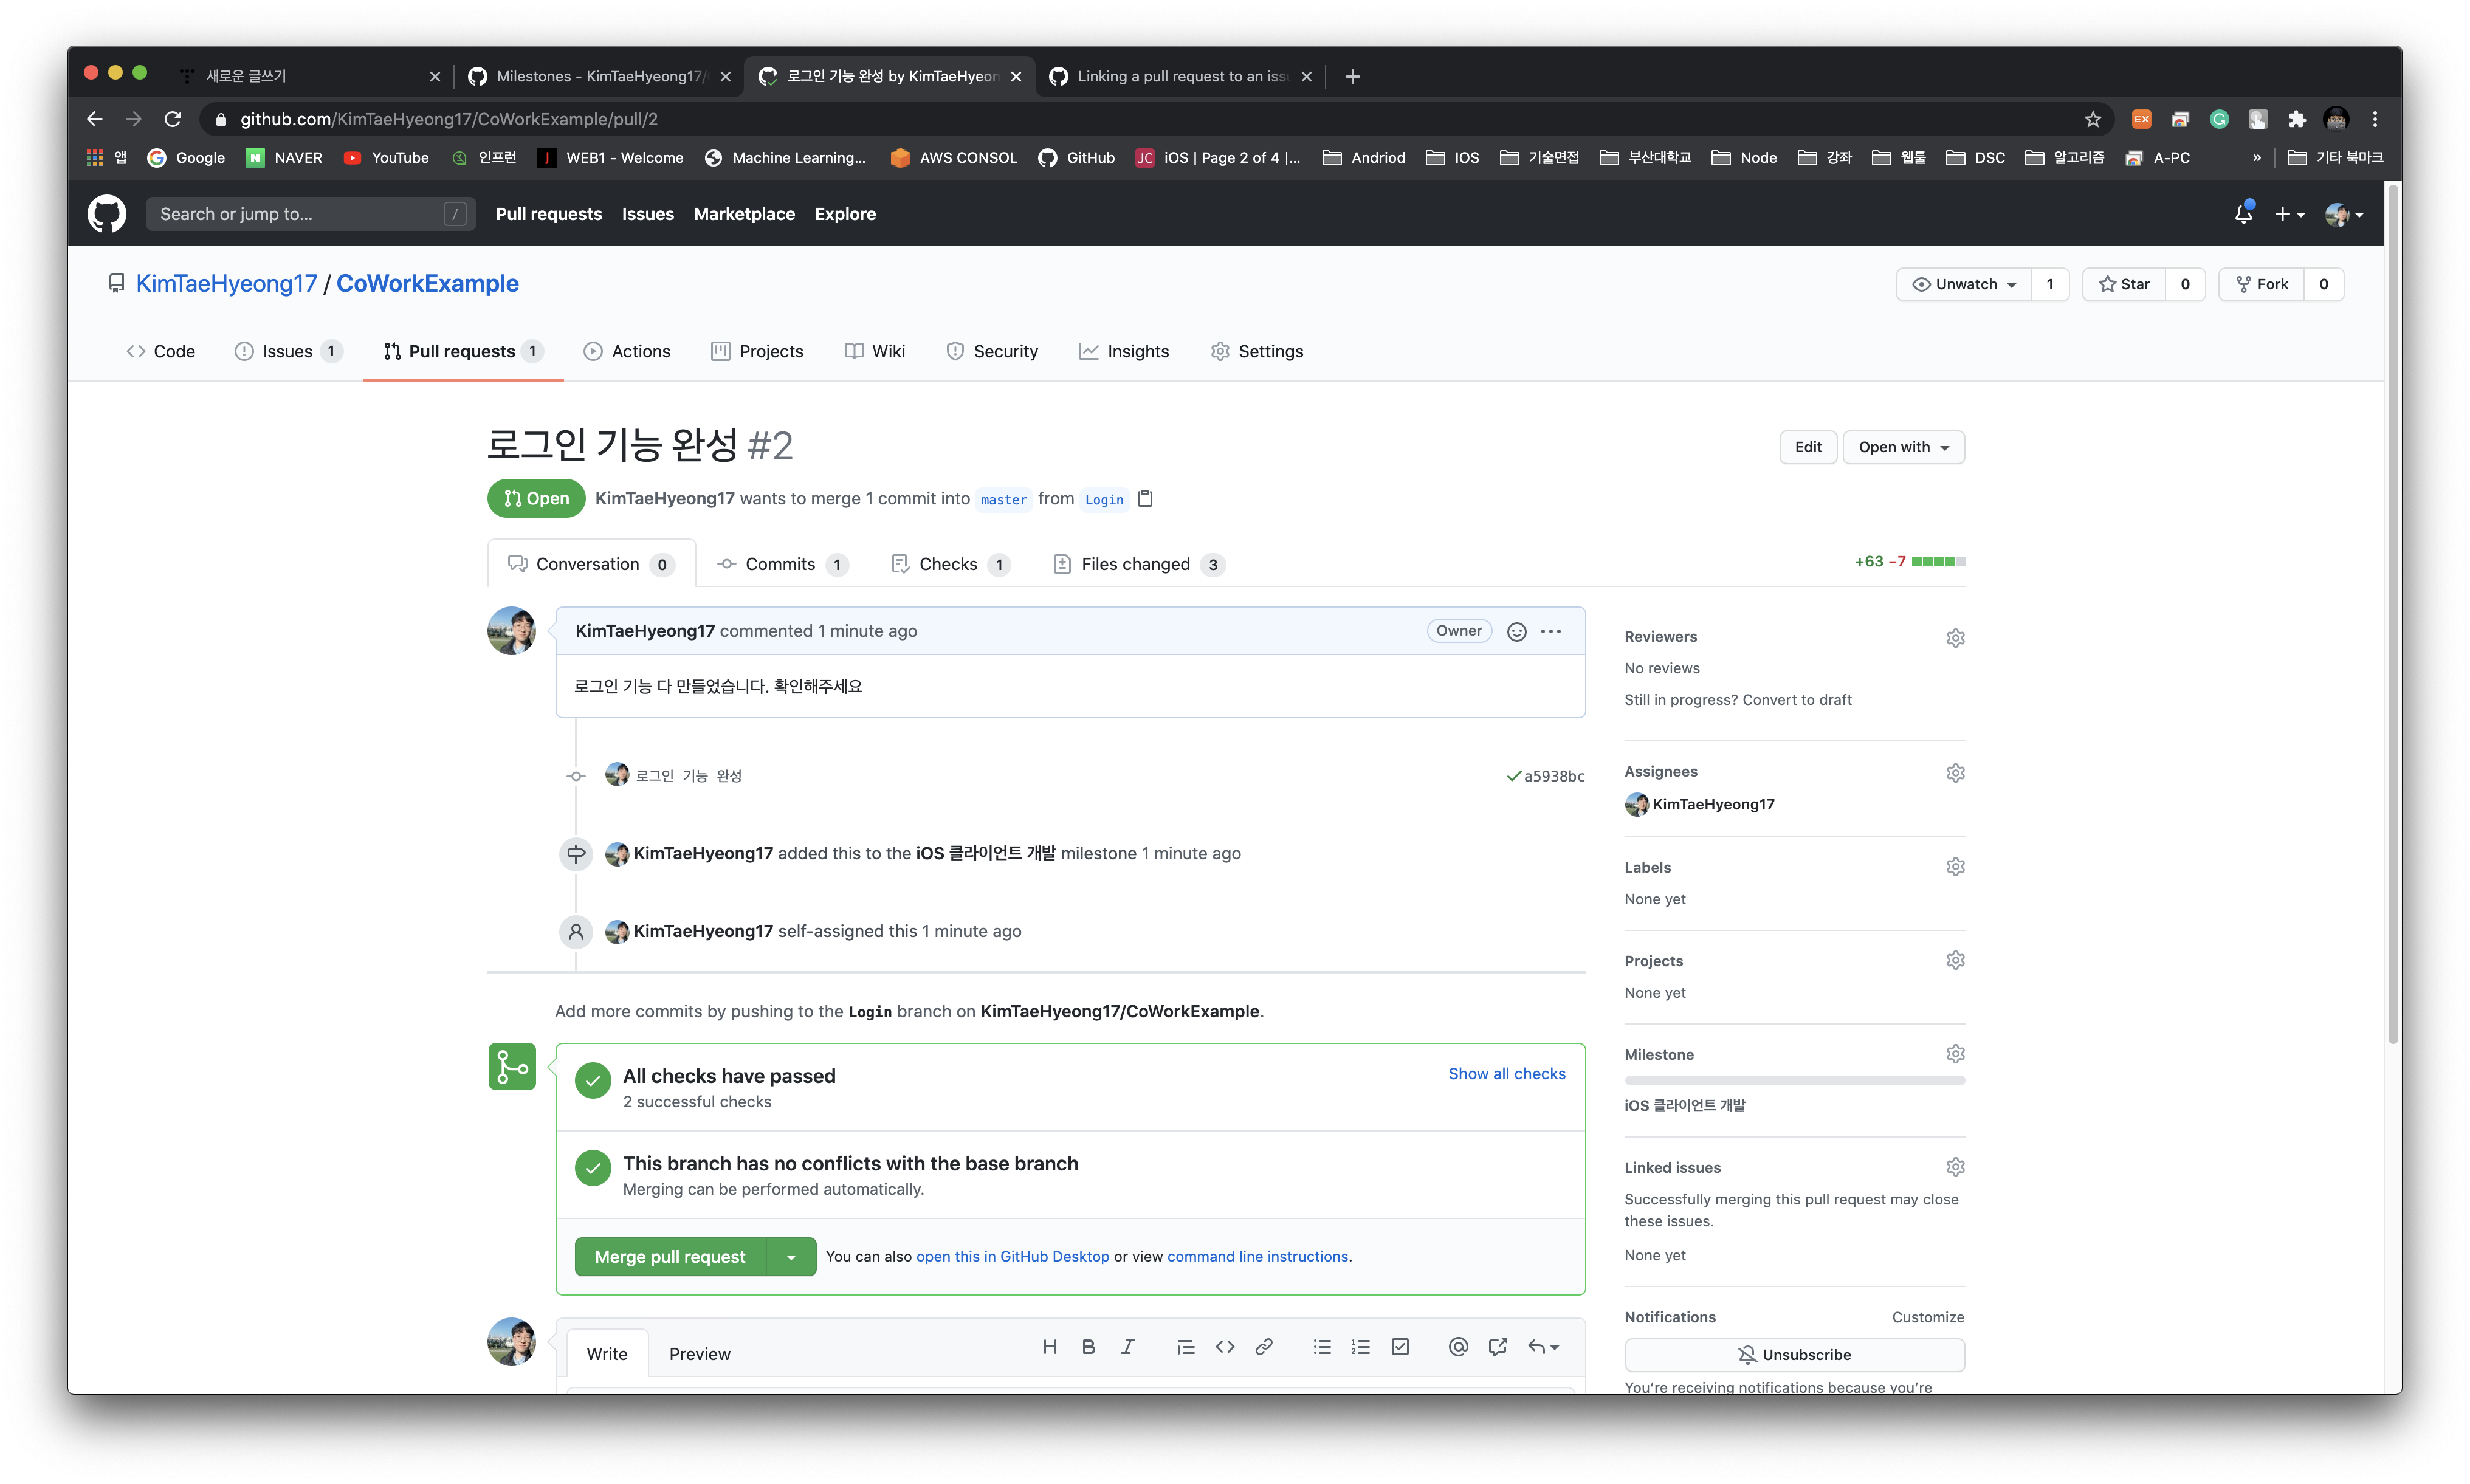
Task: Click the Search or jump to field
Action: pos(300,214)
